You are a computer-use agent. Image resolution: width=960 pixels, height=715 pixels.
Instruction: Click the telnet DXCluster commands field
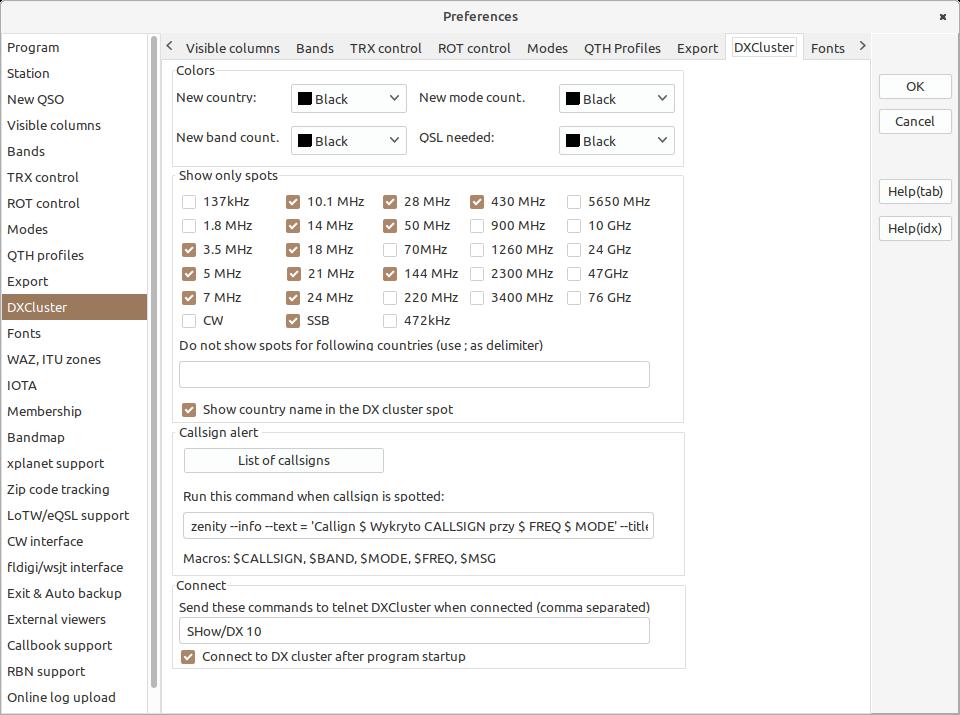tap(414, 631)
